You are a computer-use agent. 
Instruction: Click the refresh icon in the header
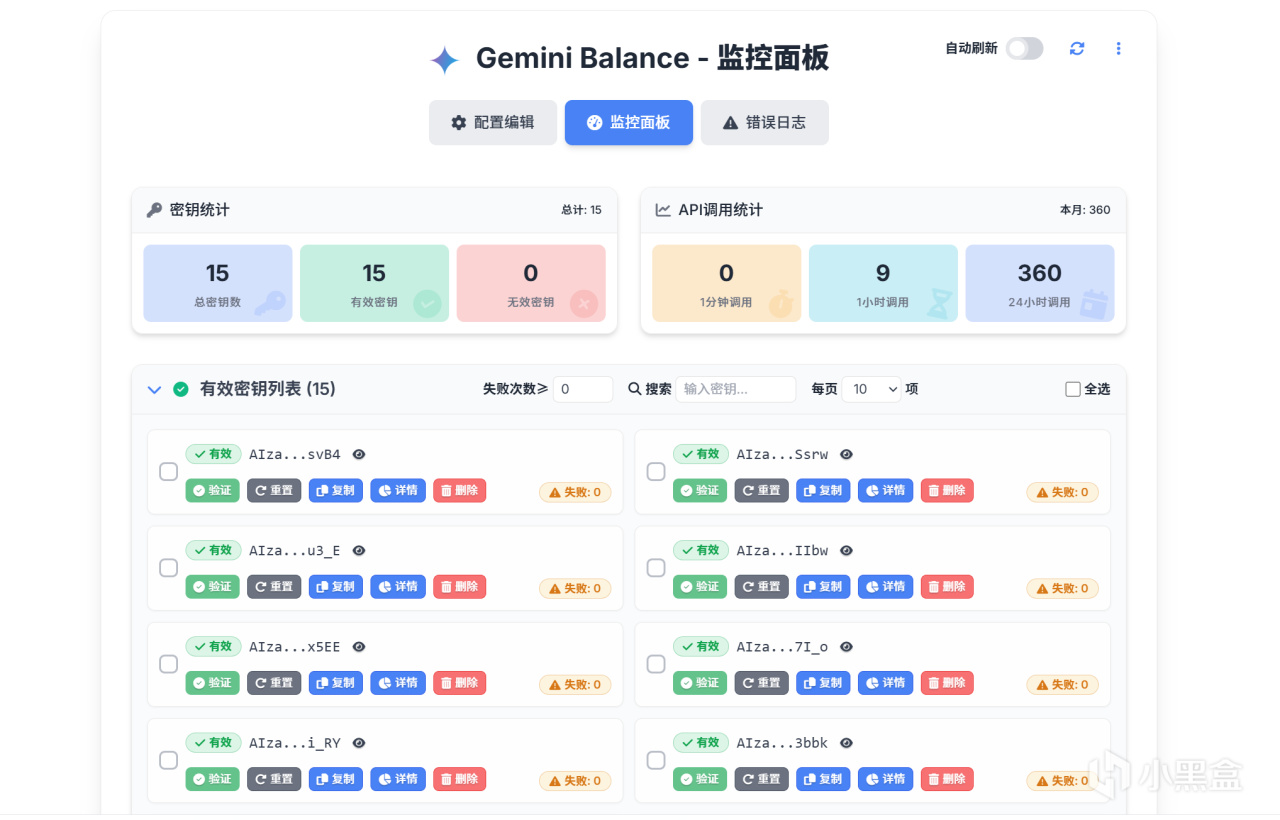[x=1077, y=48]
